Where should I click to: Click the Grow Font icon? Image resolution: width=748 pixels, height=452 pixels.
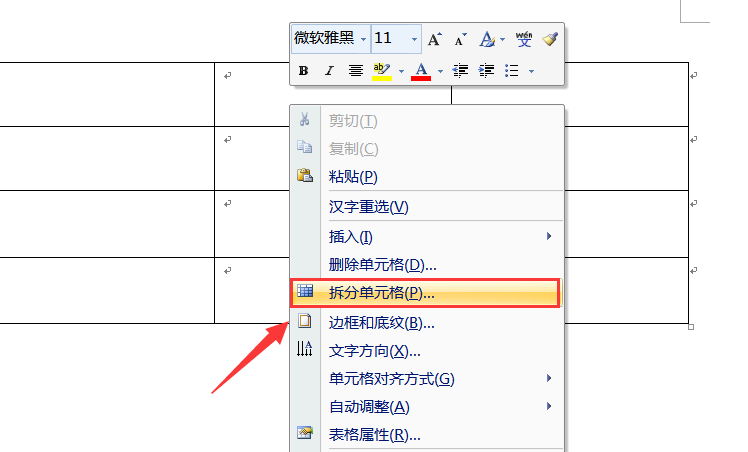coord(434,39)
